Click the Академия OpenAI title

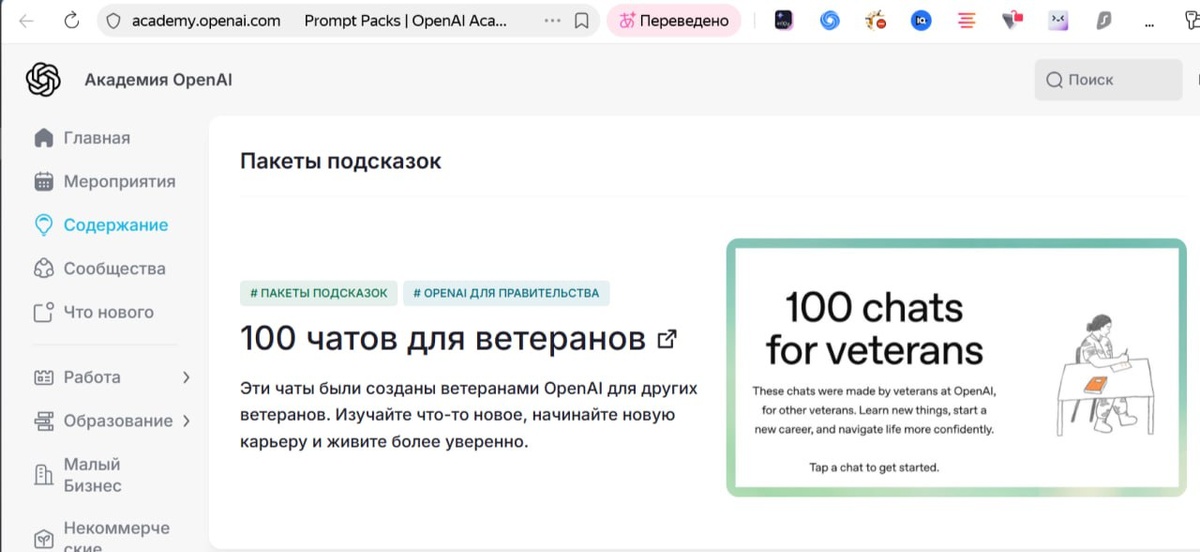[x=158, y=80]
